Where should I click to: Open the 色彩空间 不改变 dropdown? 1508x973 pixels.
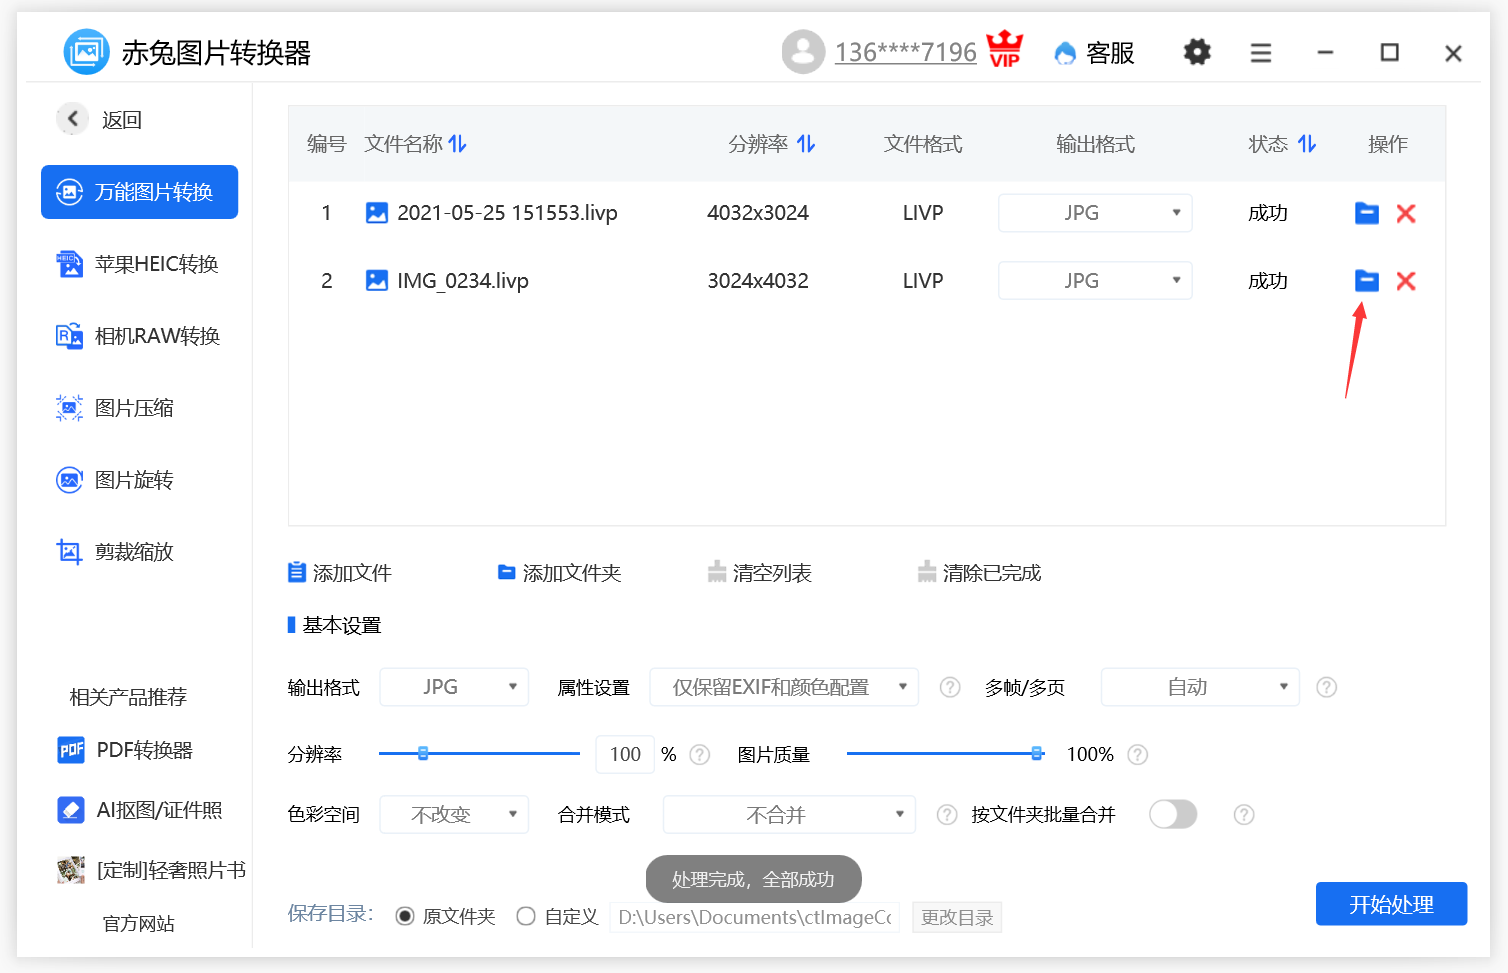pos(454,815)
